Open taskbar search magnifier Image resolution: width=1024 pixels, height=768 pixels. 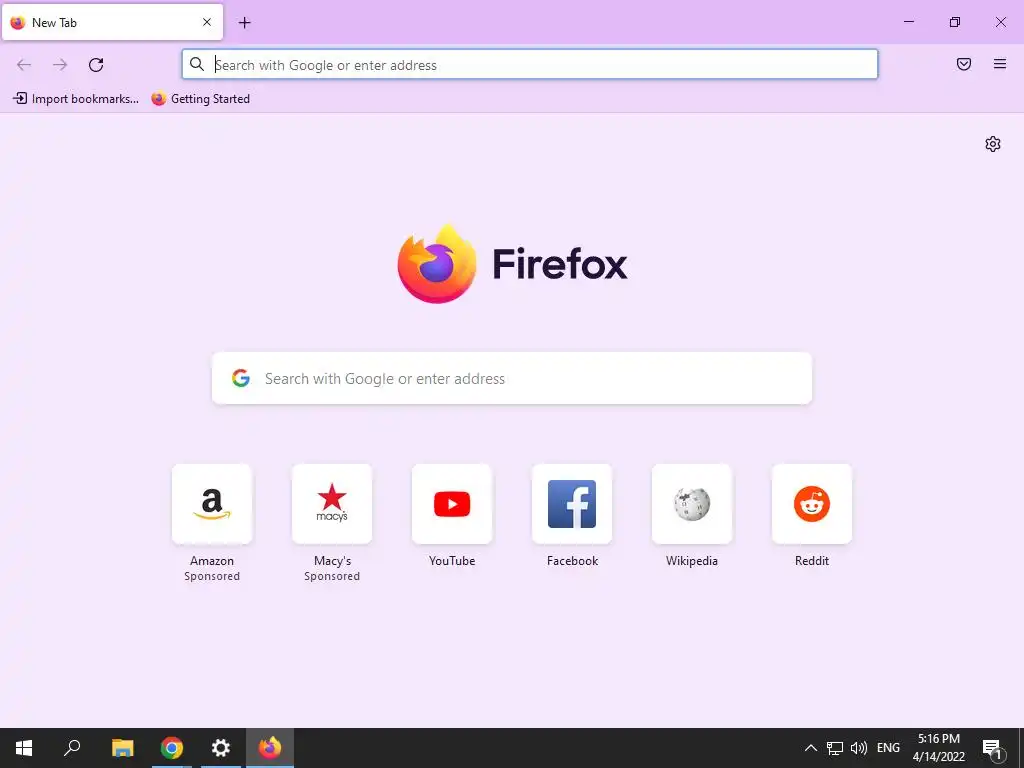click(72, 748)
